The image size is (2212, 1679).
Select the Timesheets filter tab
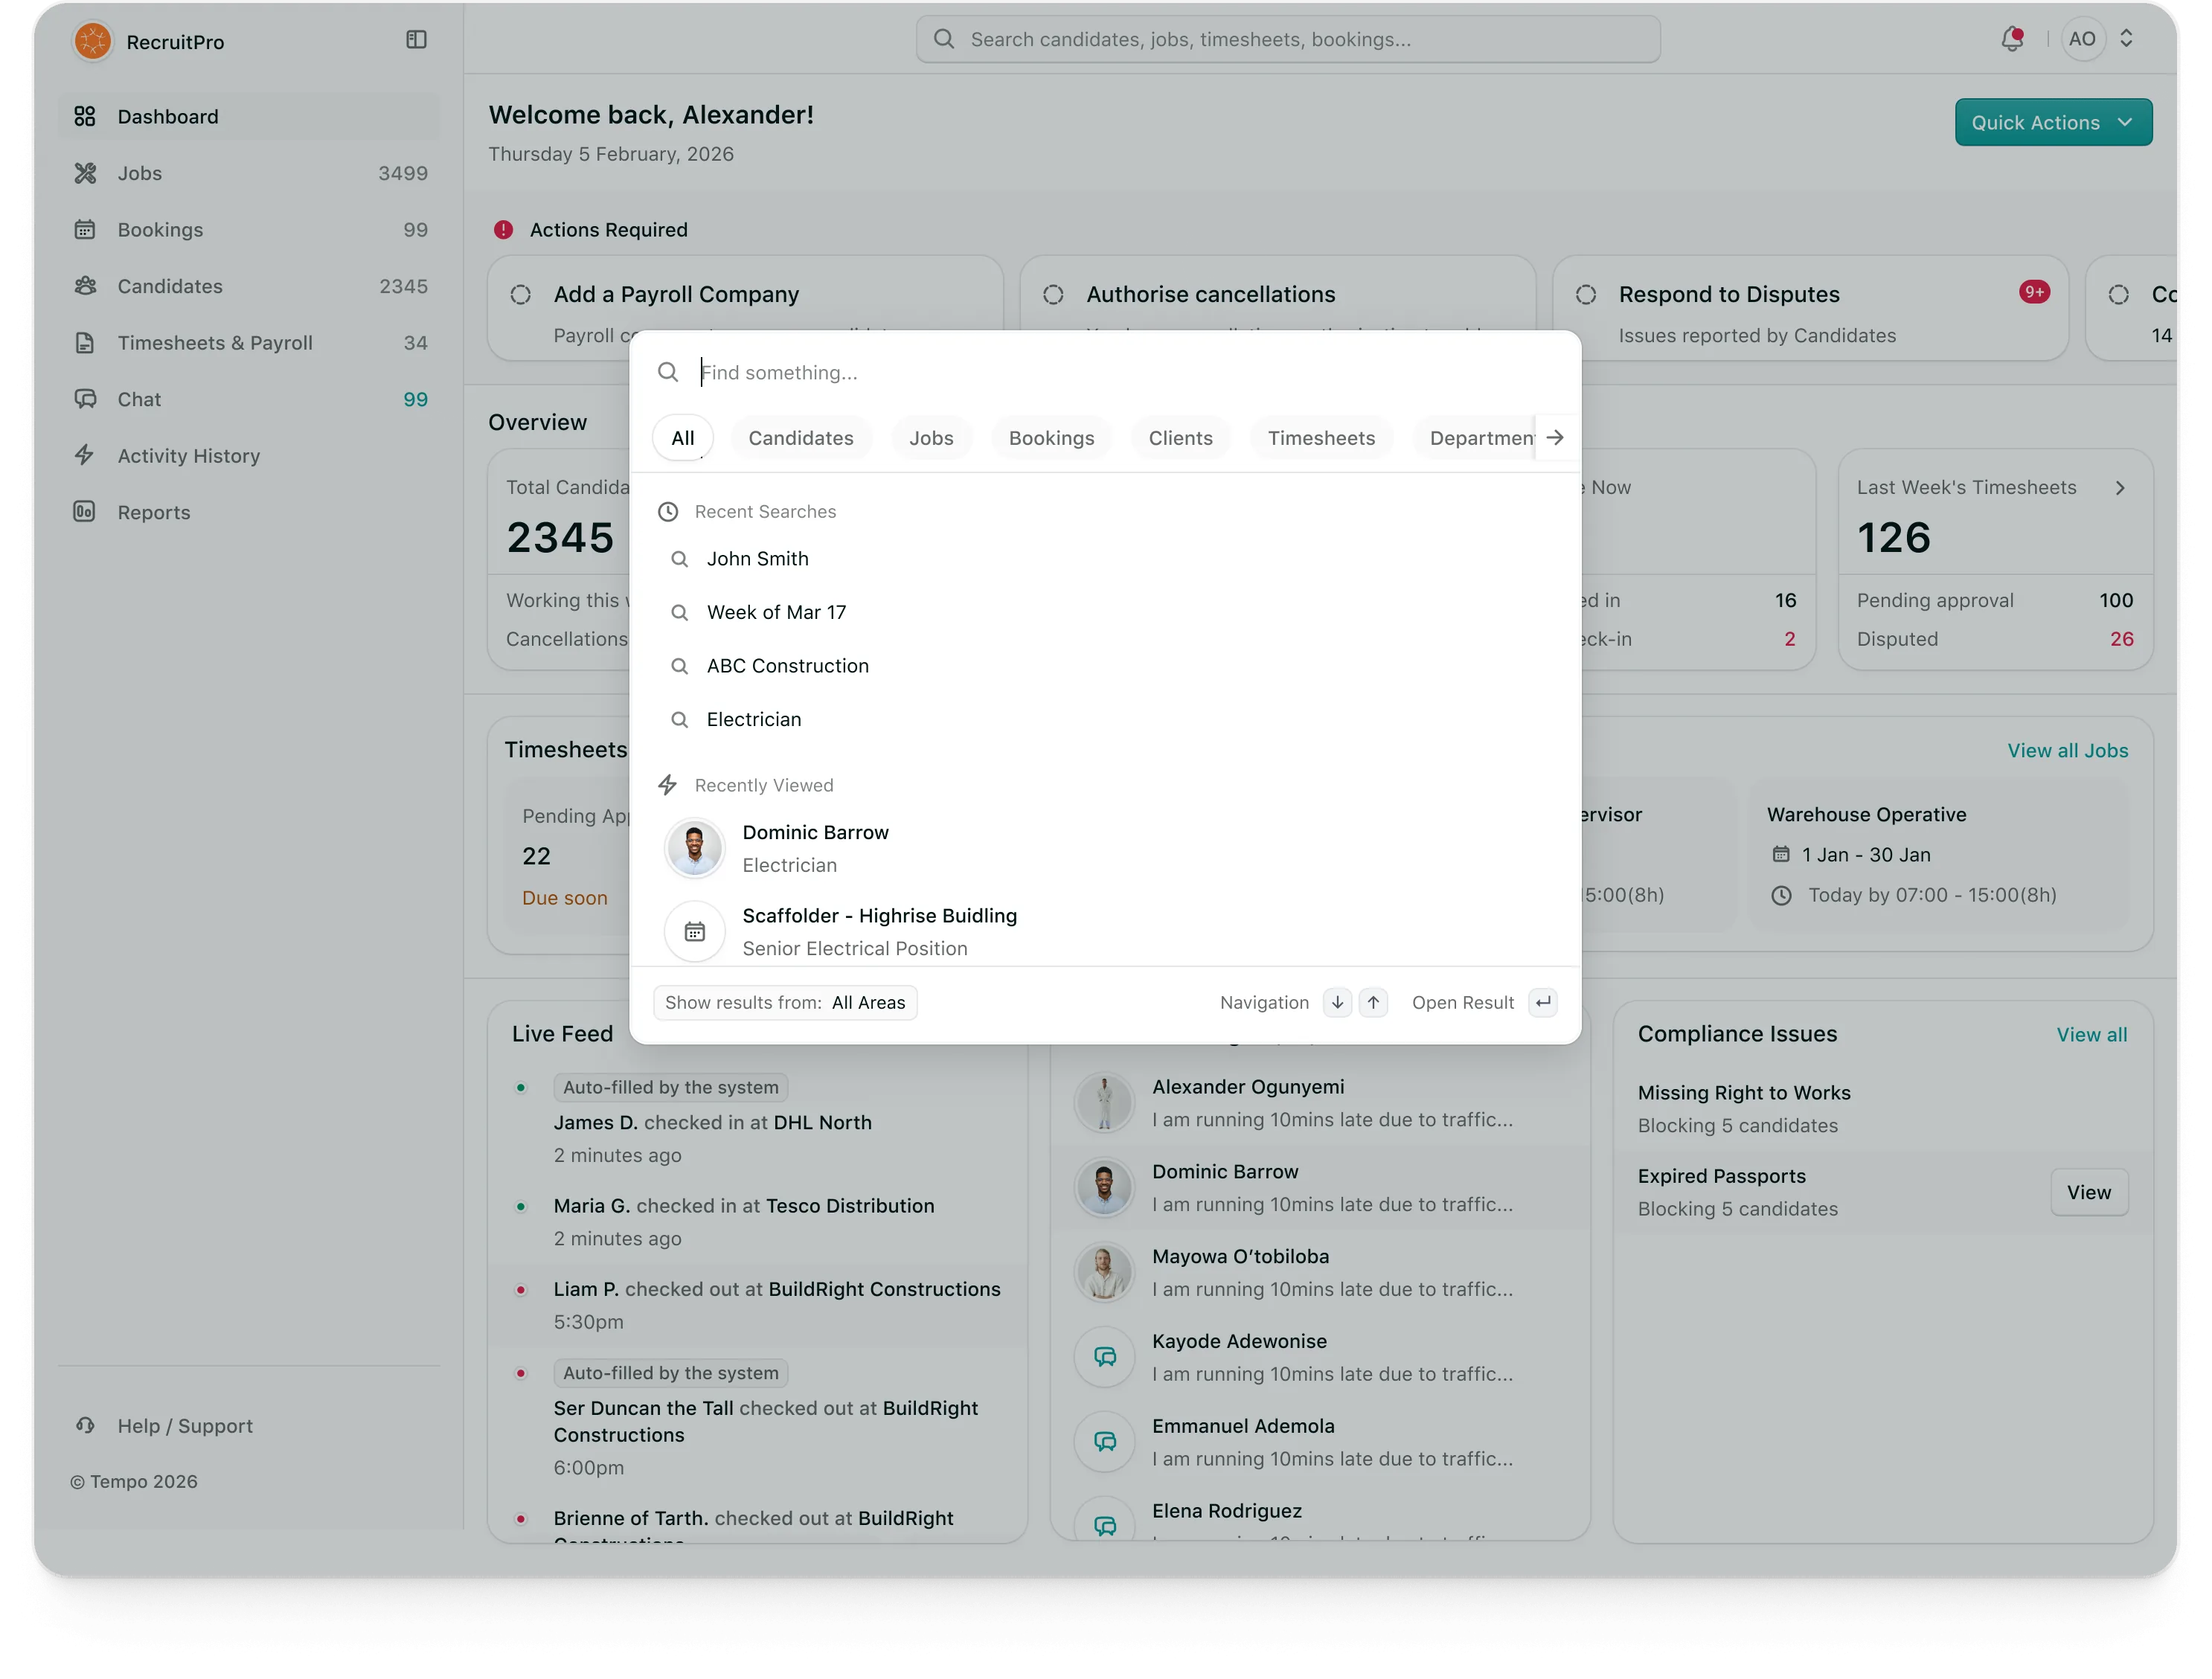coord(1321,438)
